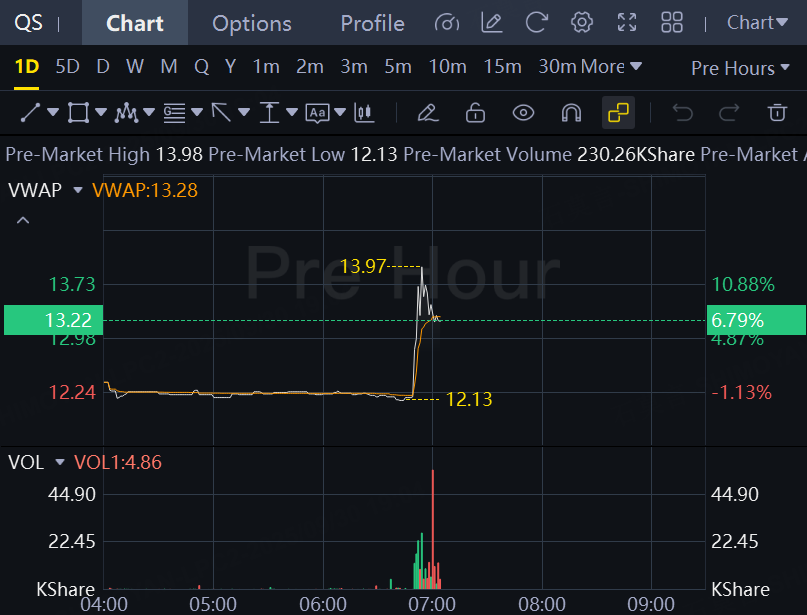Toggle the lock drawings icon
807x615 pixels.
475,112
